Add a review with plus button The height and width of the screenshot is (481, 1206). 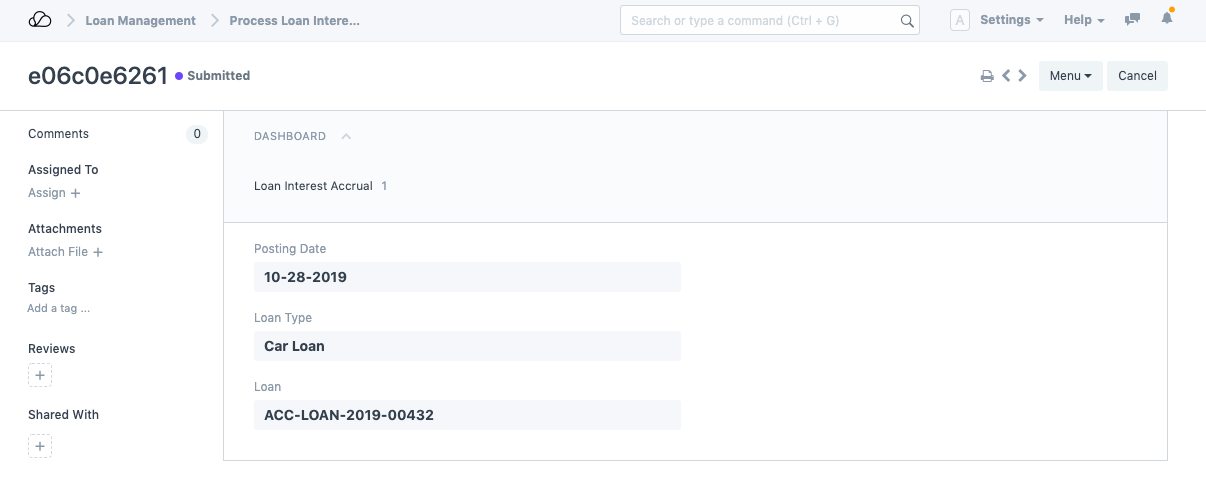(x=40, y=376)
